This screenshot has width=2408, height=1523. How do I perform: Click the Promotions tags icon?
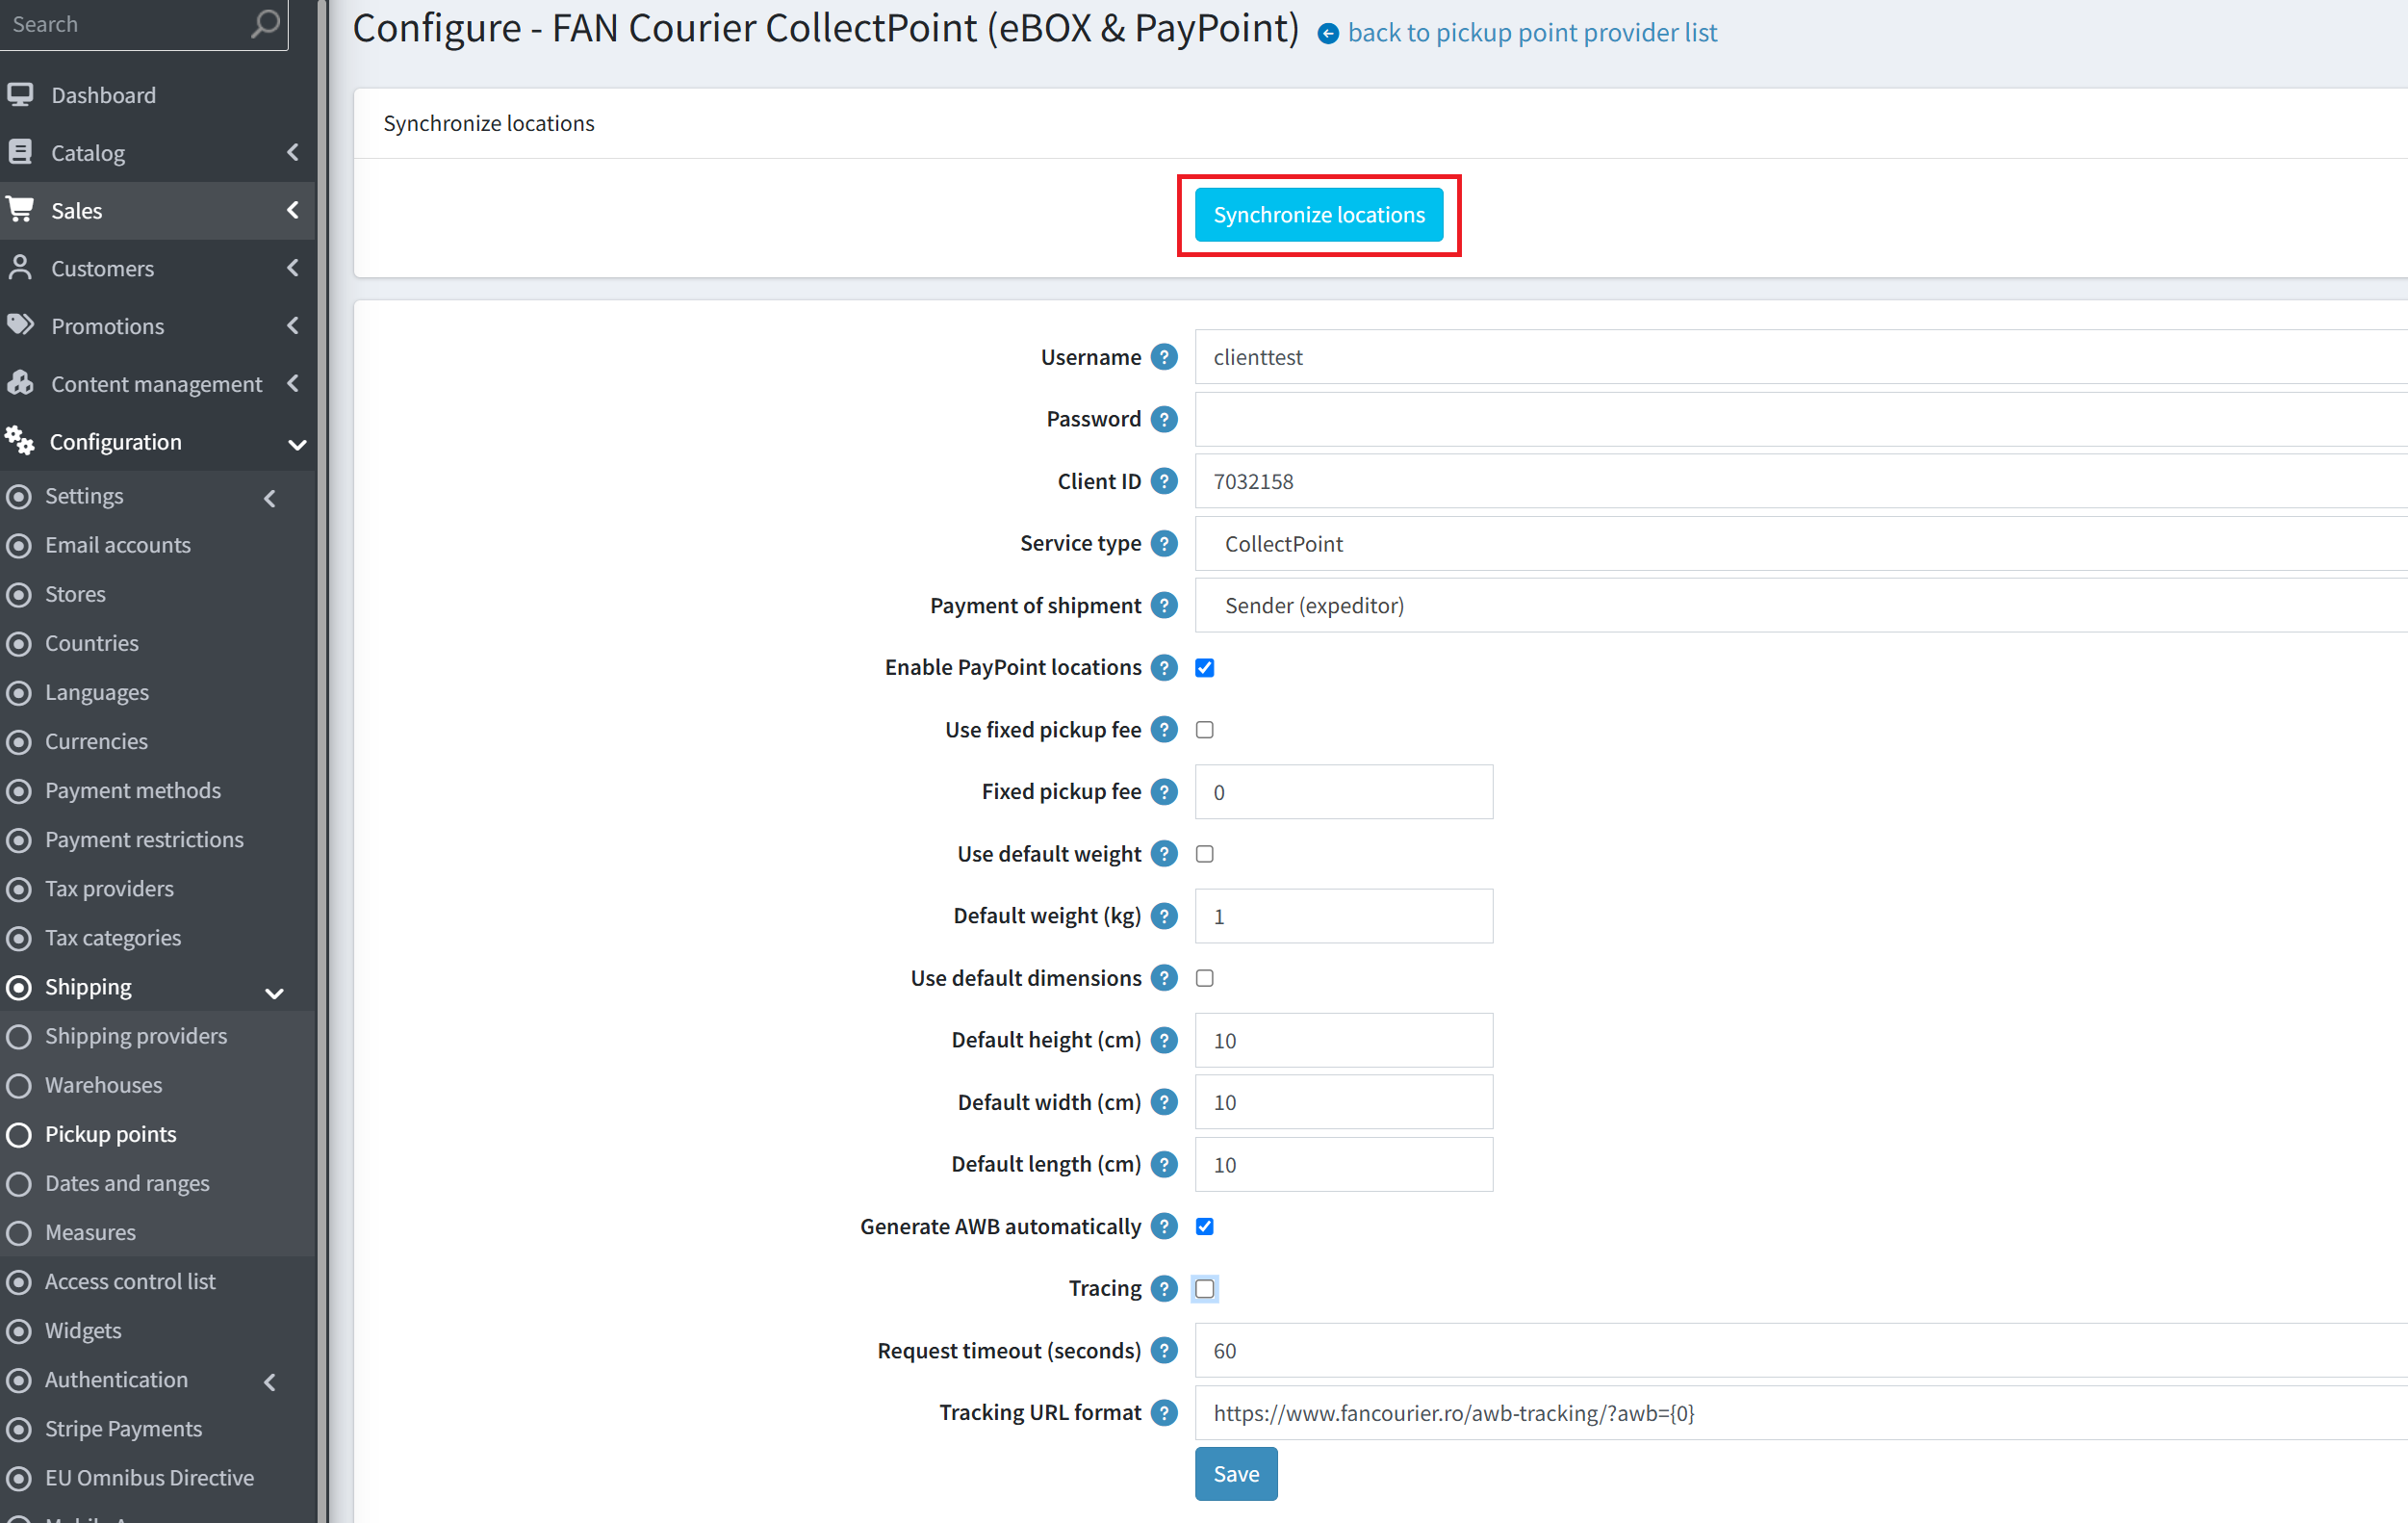[x=20, y=325]
